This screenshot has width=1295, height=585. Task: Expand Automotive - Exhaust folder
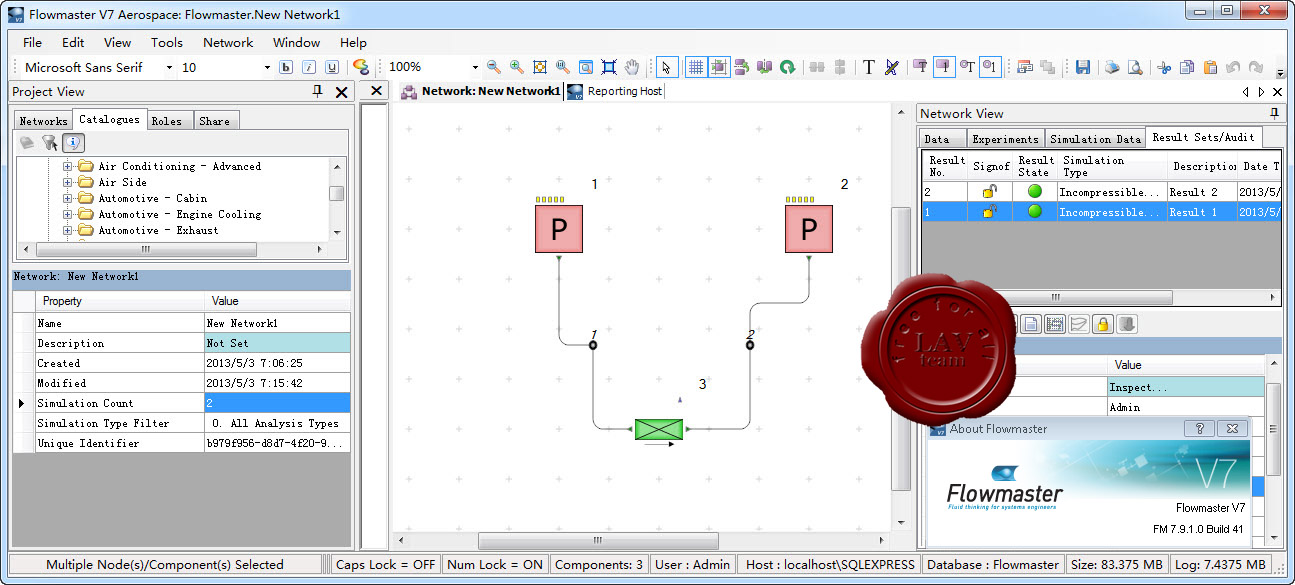(x=68, y=230)
